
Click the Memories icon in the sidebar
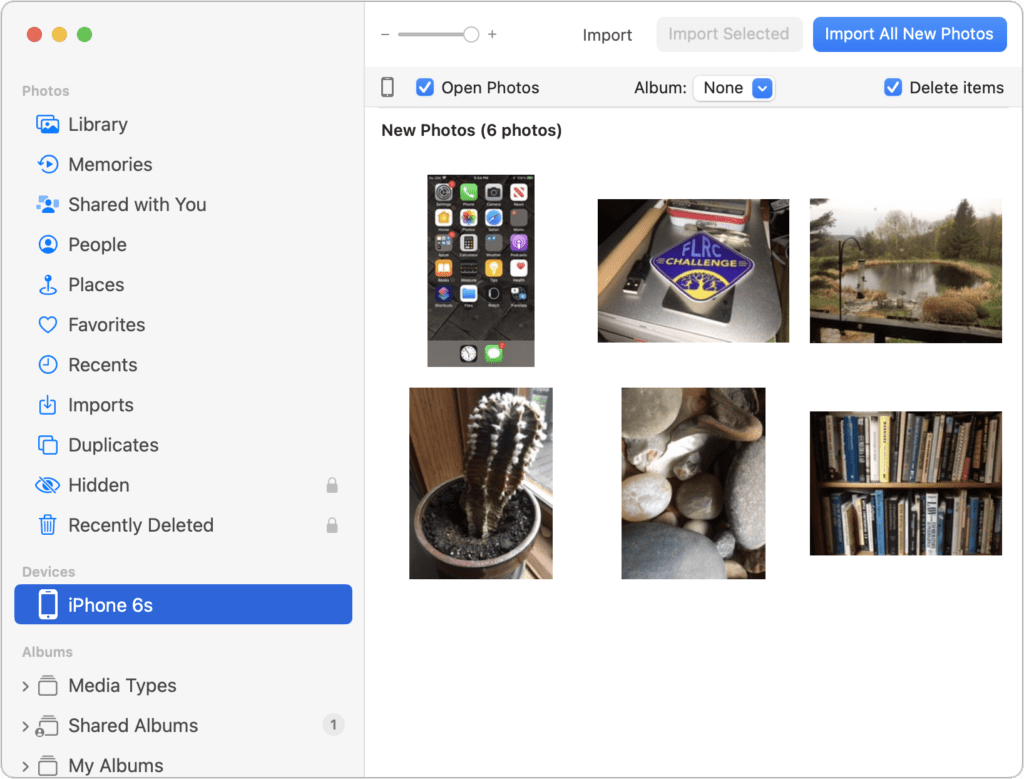click(x=47, y=165)
